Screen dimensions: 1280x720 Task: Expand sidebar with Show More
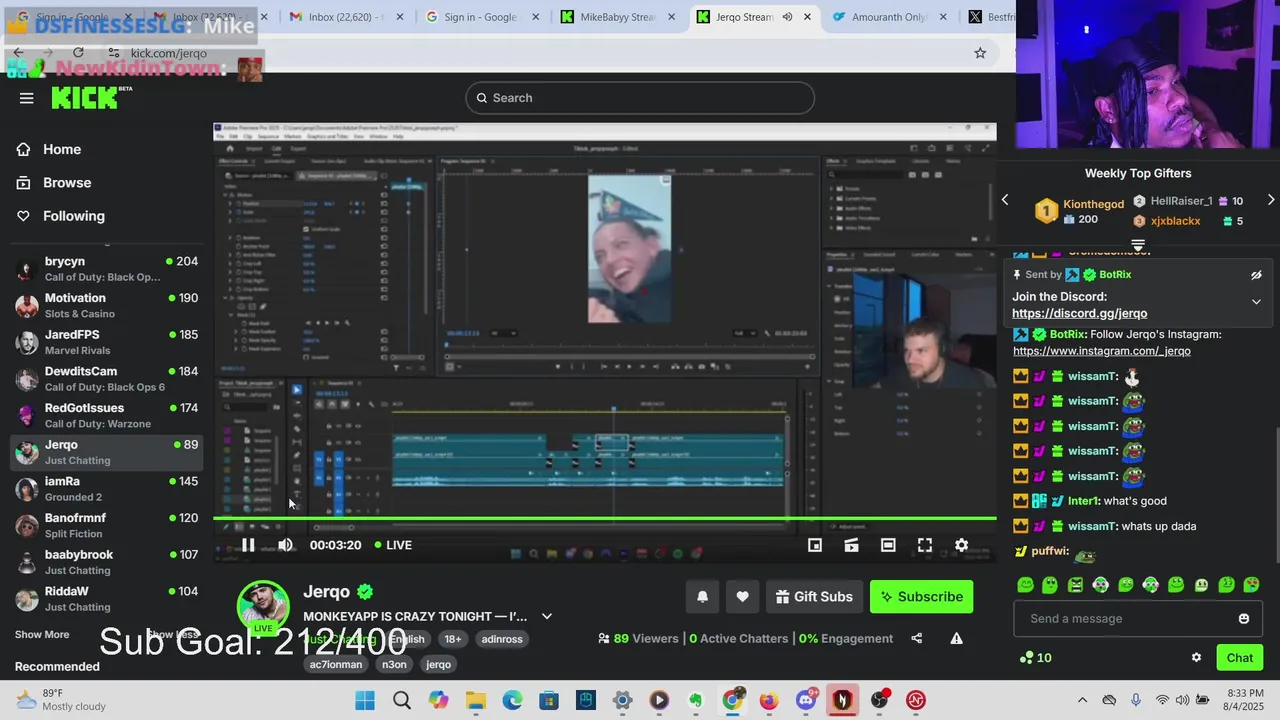42,635
